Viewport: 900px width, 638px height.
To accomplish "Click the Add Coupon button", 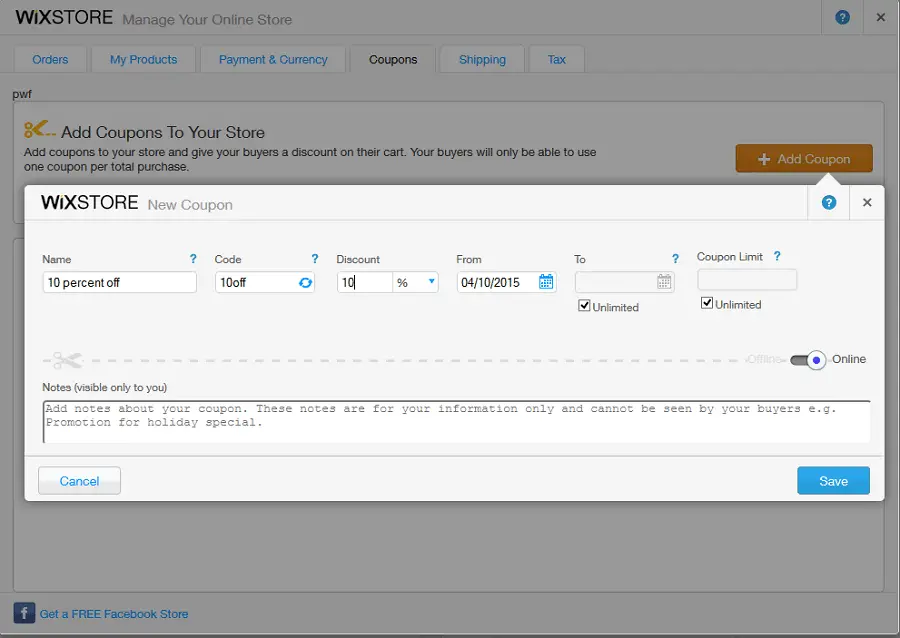I will tap(804, 159).
